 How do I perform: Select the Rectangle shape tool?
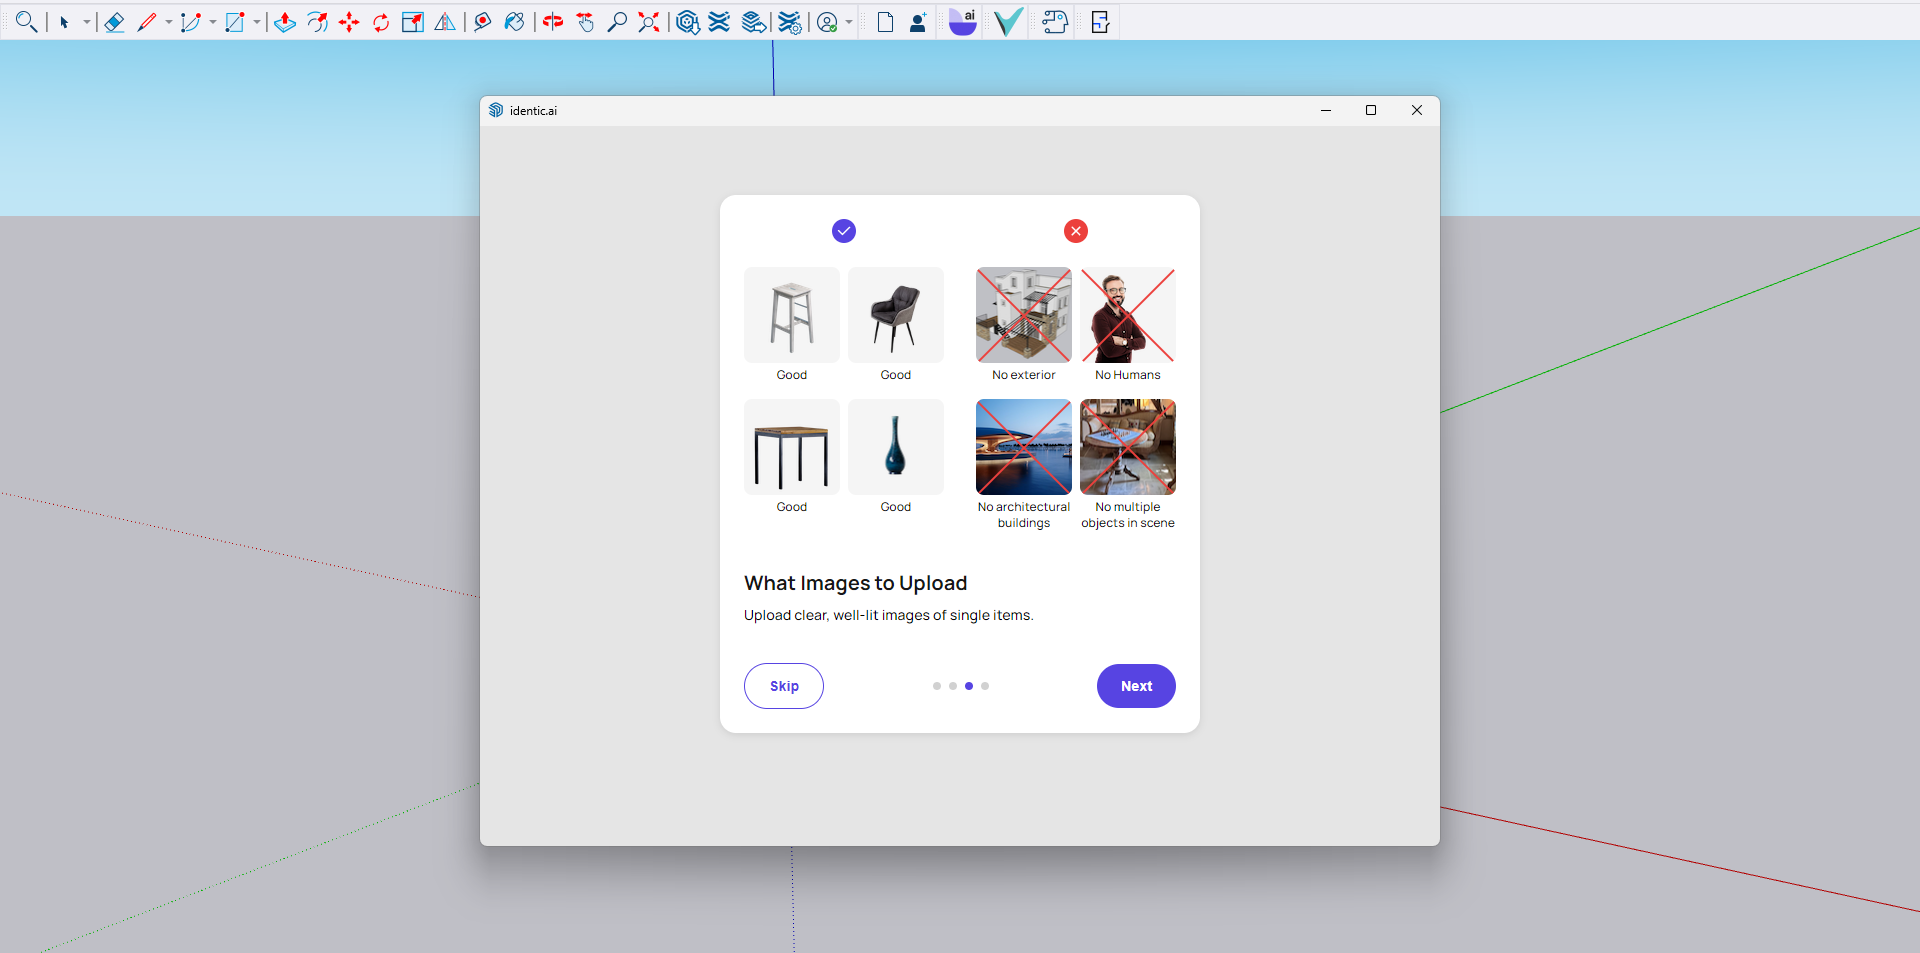235,22
